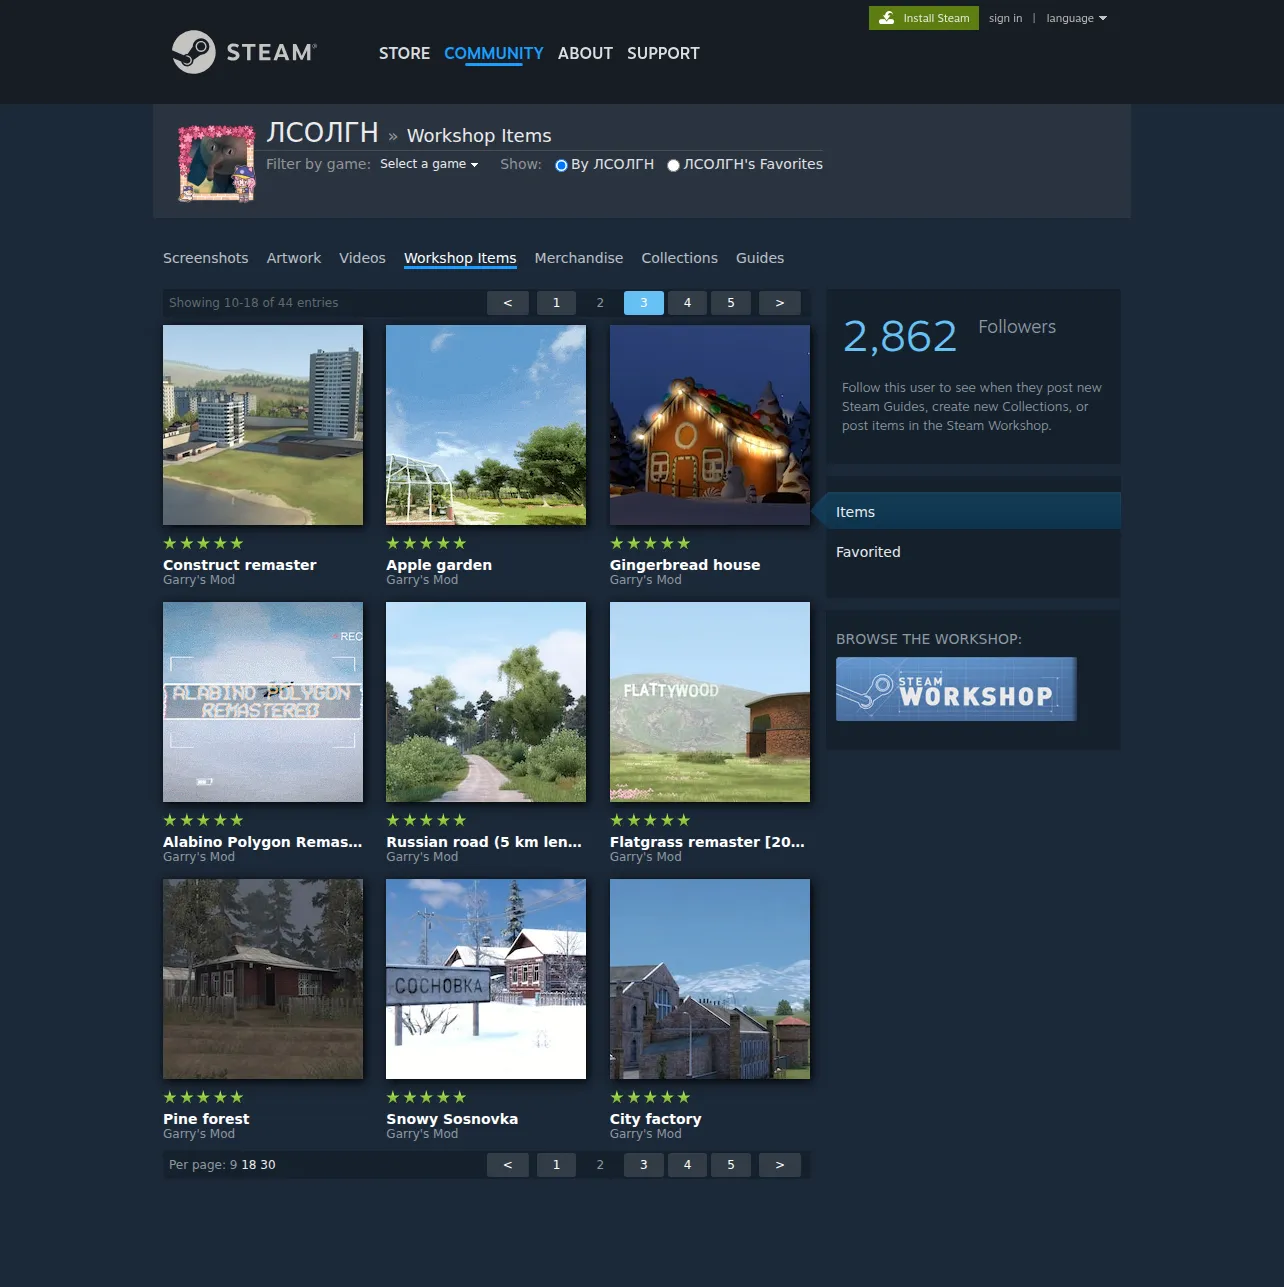Switch to the Merchandise tab
Screen dimensions: 1284x1287
tap(579, 258)
